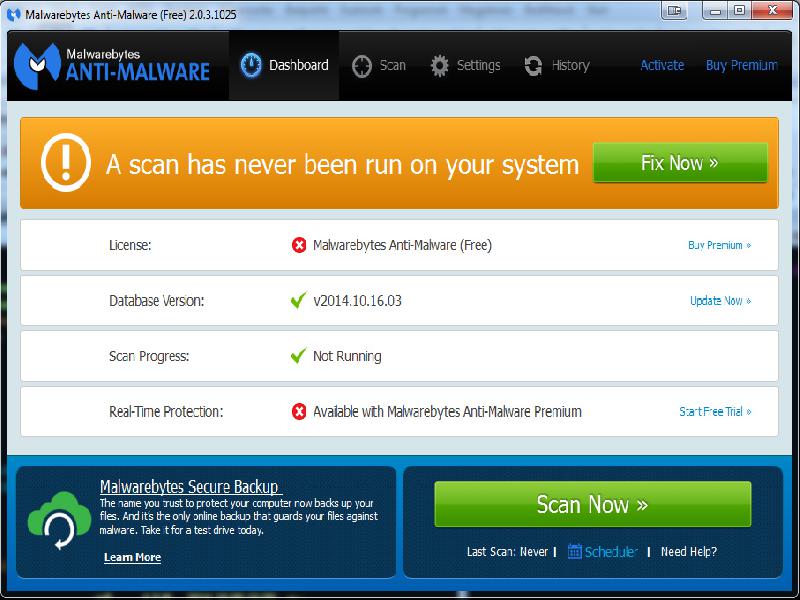Image resolution: width=800 pixels, height=600 pixels.
Task: Open the Malwarebytes Secure Backup heading link
Action: point(191,486)
